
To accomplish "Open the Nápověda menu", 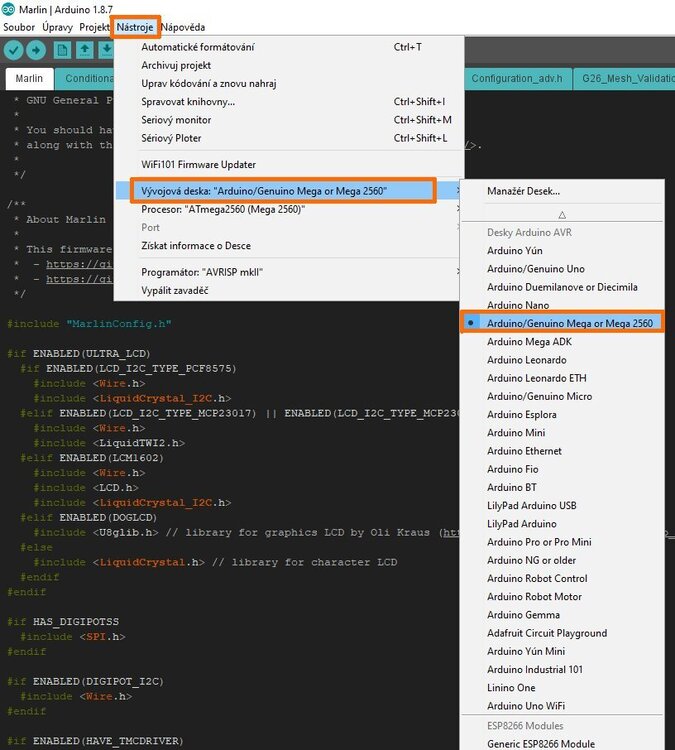I will pyautogui.click(x=183, y=27).
